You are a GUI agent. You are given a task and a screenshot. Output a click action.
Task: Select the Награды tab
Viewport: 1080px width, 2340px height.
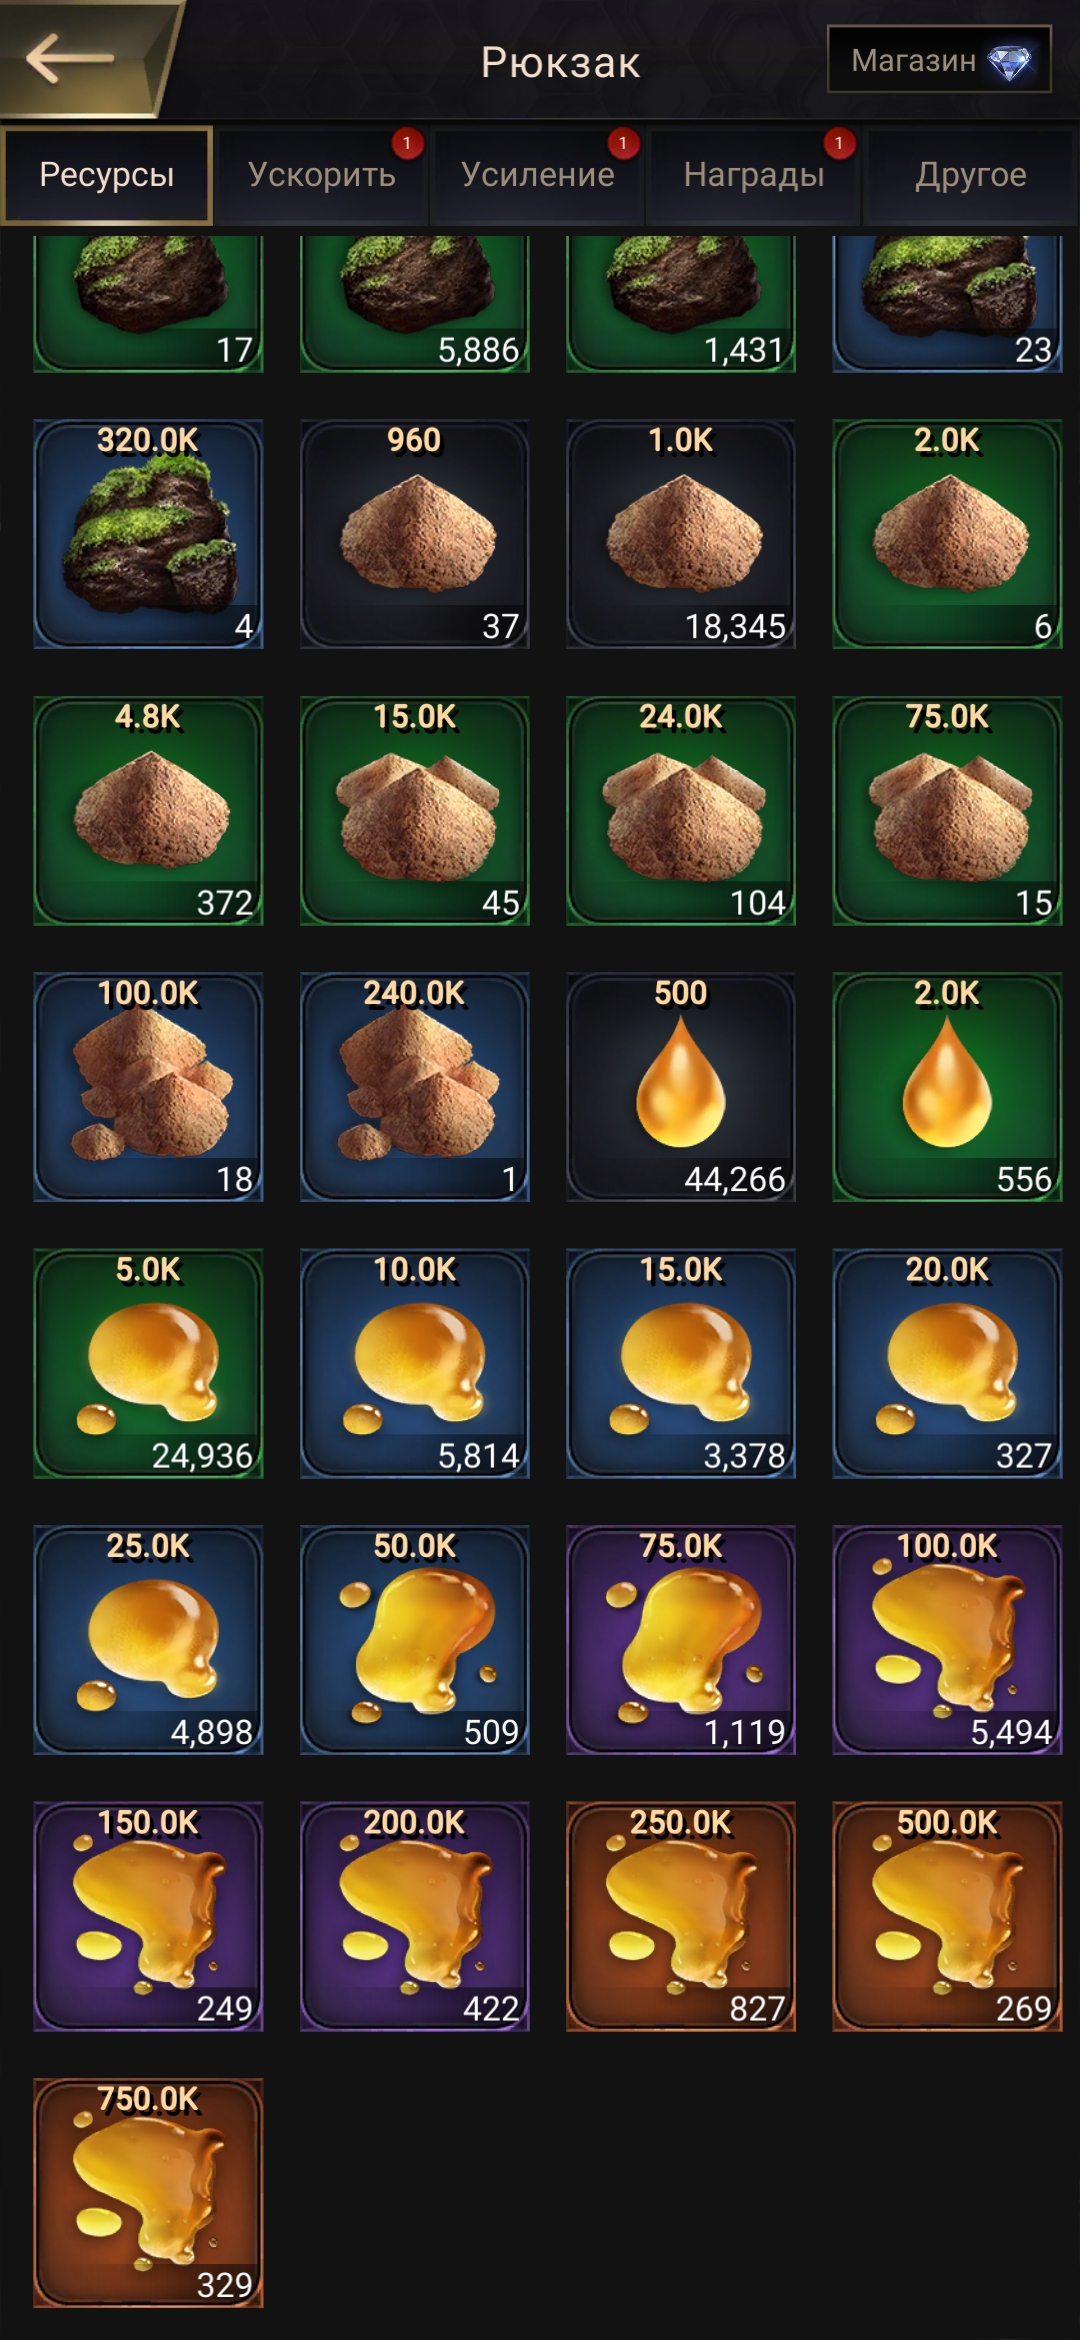[x=753, y=175]
